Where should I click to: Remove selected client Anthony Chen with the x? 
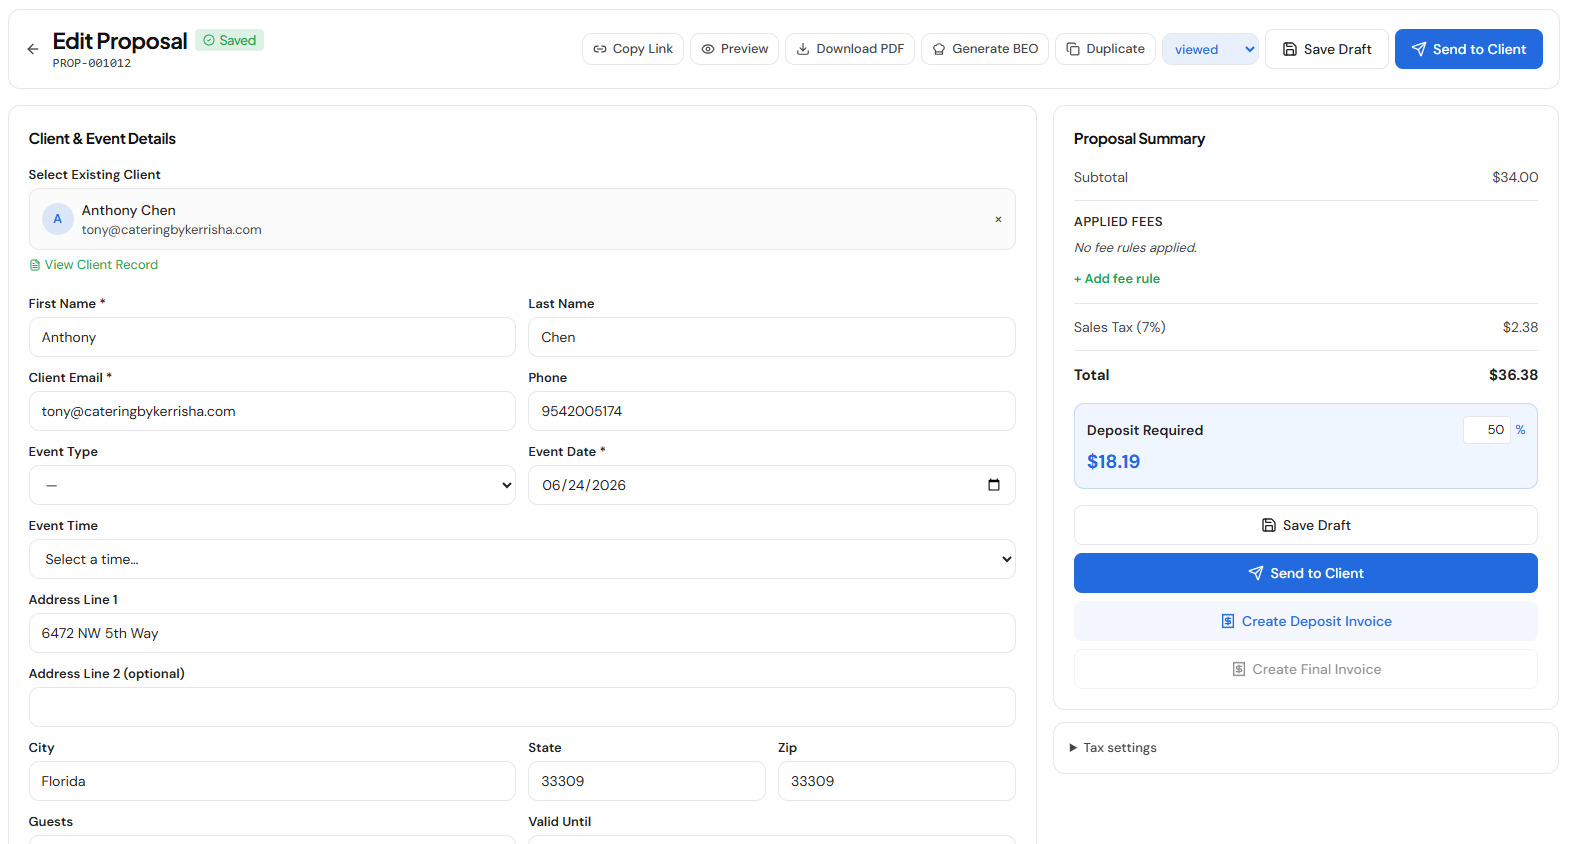click(998, 219)
